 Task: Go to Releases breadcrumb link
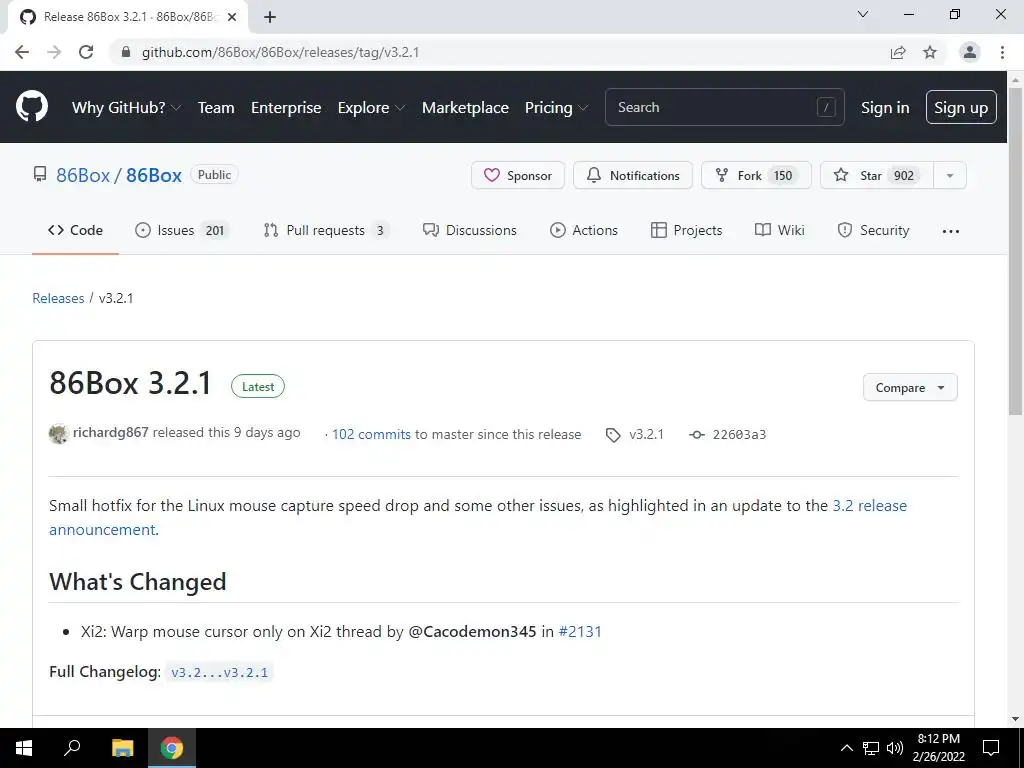point(58,298)
